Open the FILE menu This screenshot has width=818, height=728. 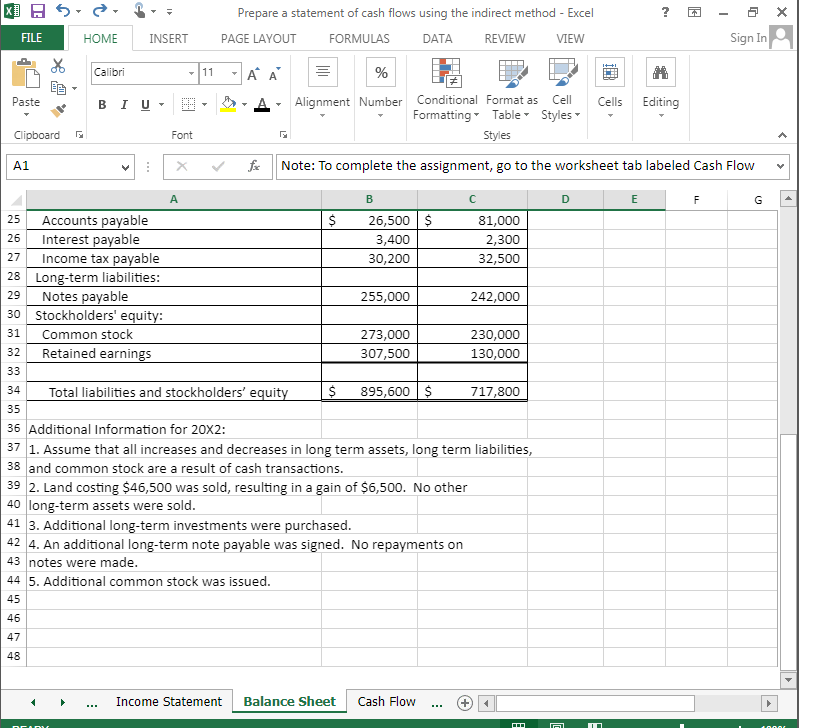coord(32,38)
